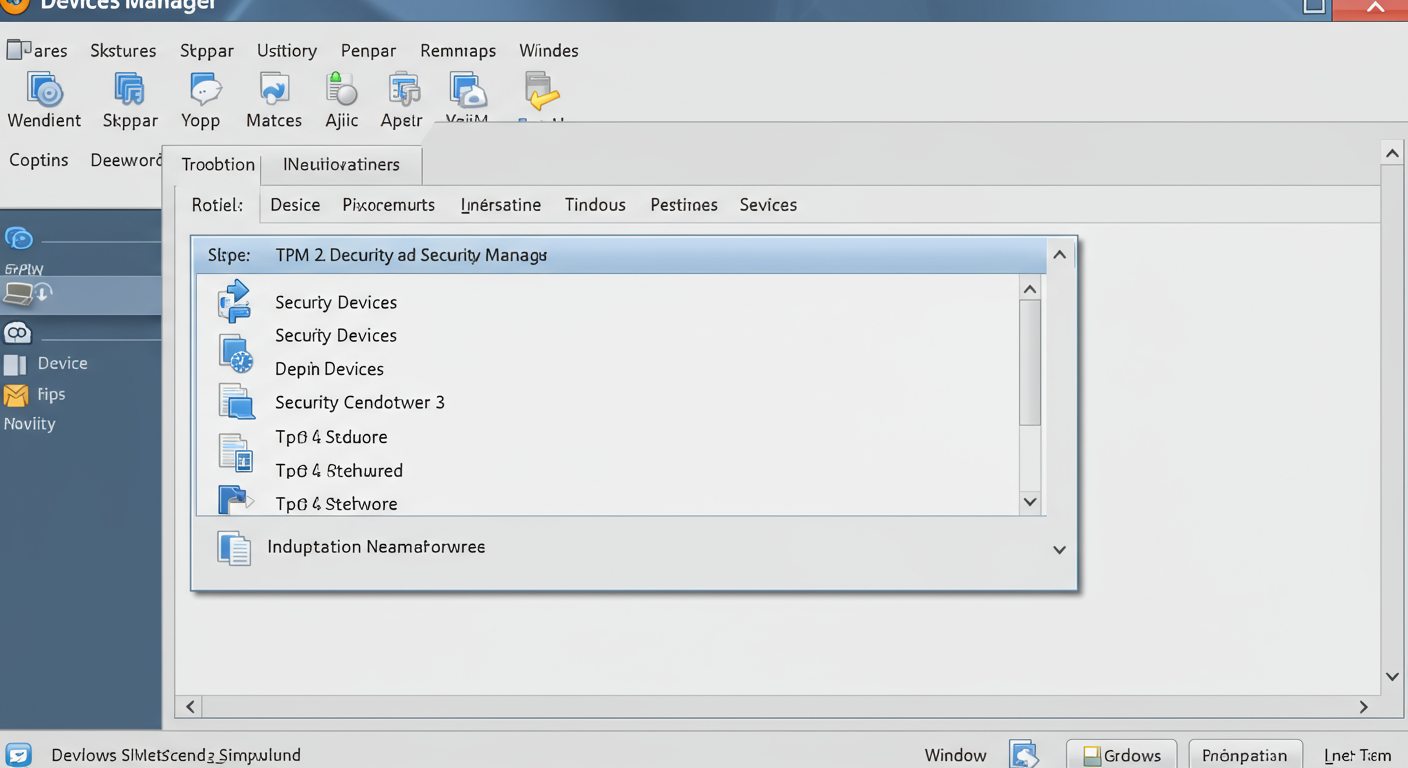This screenshot has width=1408, height=768.
Task: Select the Pestimes tab
Action: click(x=684, y=205)
